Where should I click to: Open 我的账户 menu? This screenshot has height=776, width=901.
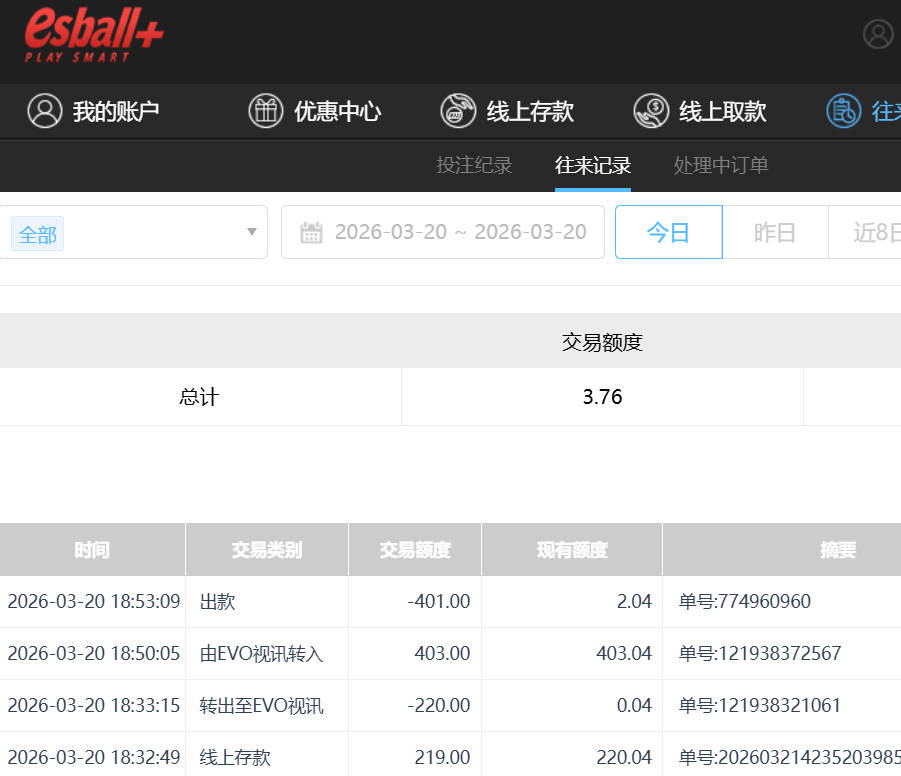click(x=116, y=111)
